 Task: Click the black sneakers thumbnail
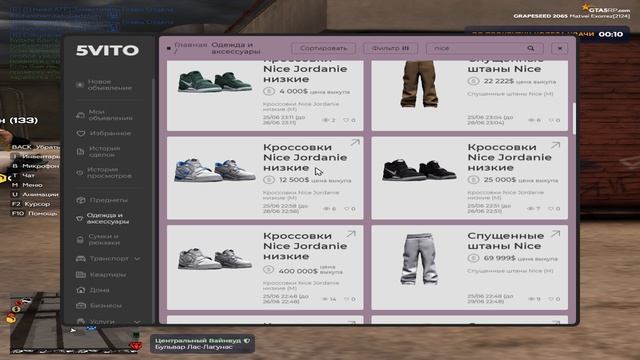coord(419,170)
